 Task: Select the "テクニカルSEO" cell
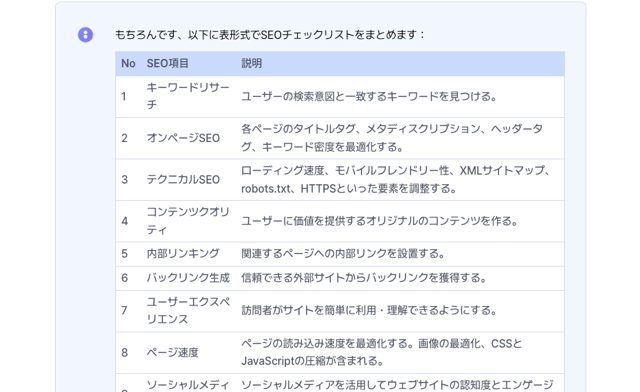183,180
